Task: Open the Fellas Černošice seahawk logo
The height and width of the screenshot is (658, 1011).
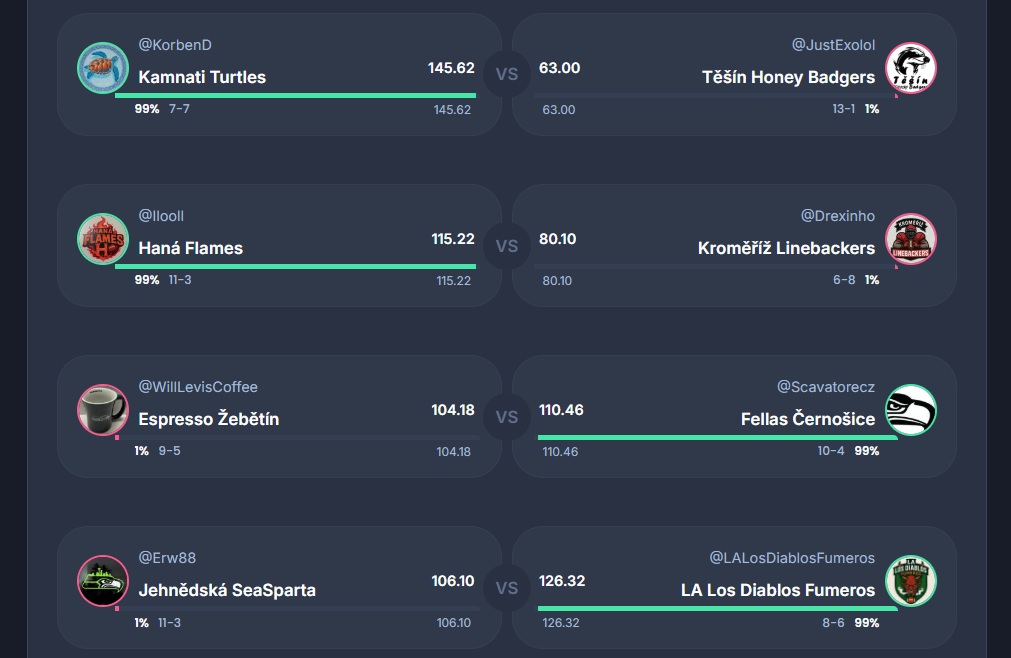Action: (911, 410)
